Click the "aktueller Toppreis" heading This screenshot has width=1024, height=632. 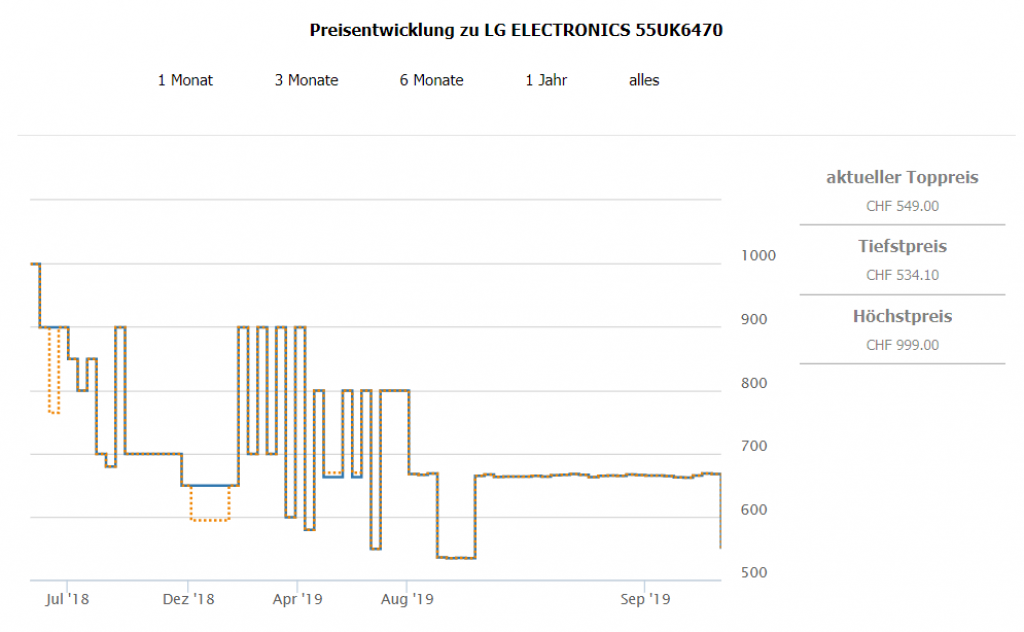[902, 178]
